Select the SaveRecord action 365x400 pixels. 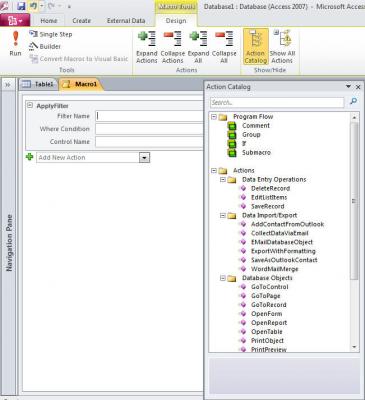(267, 206)
